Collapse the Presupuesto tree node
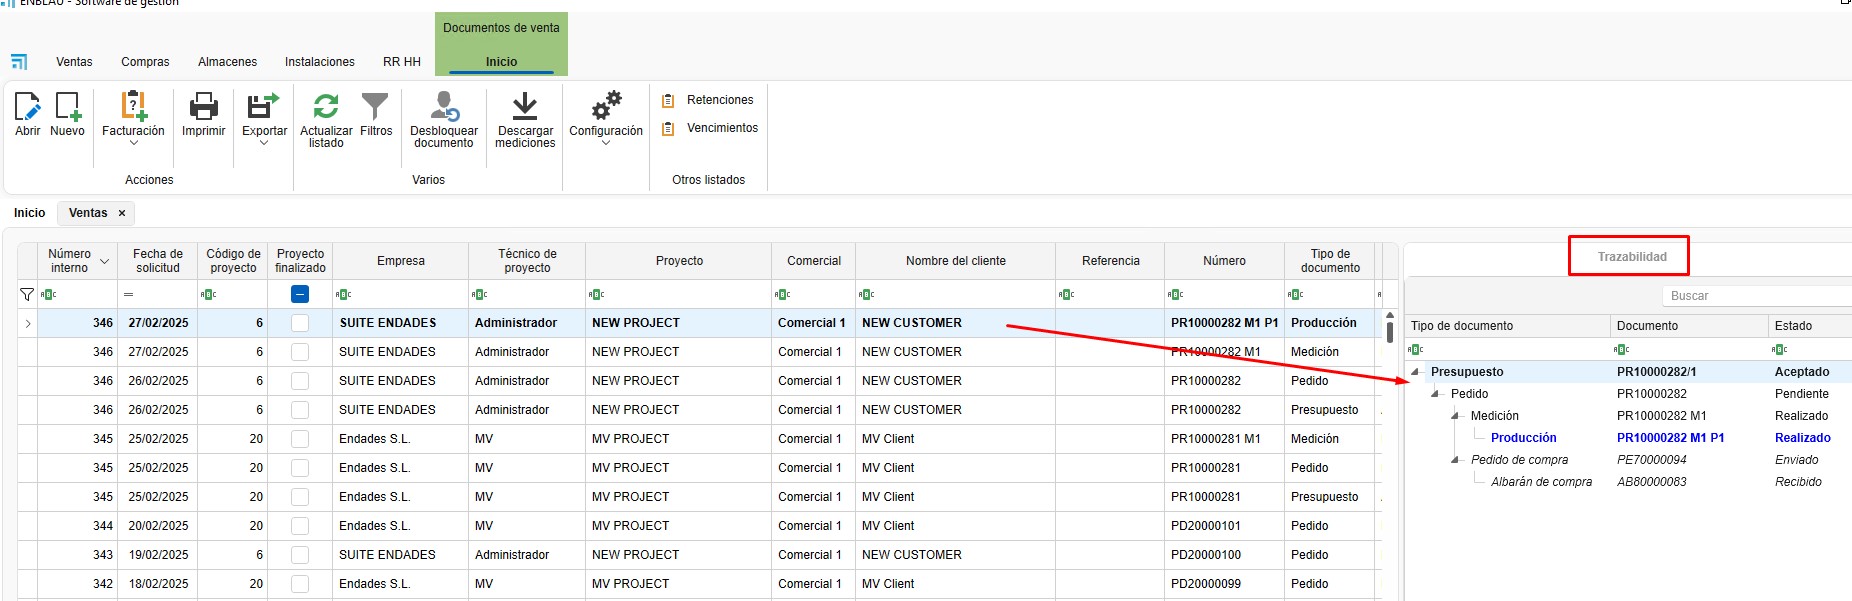Screen dimensions: 1852x601 coord(1415,372)
